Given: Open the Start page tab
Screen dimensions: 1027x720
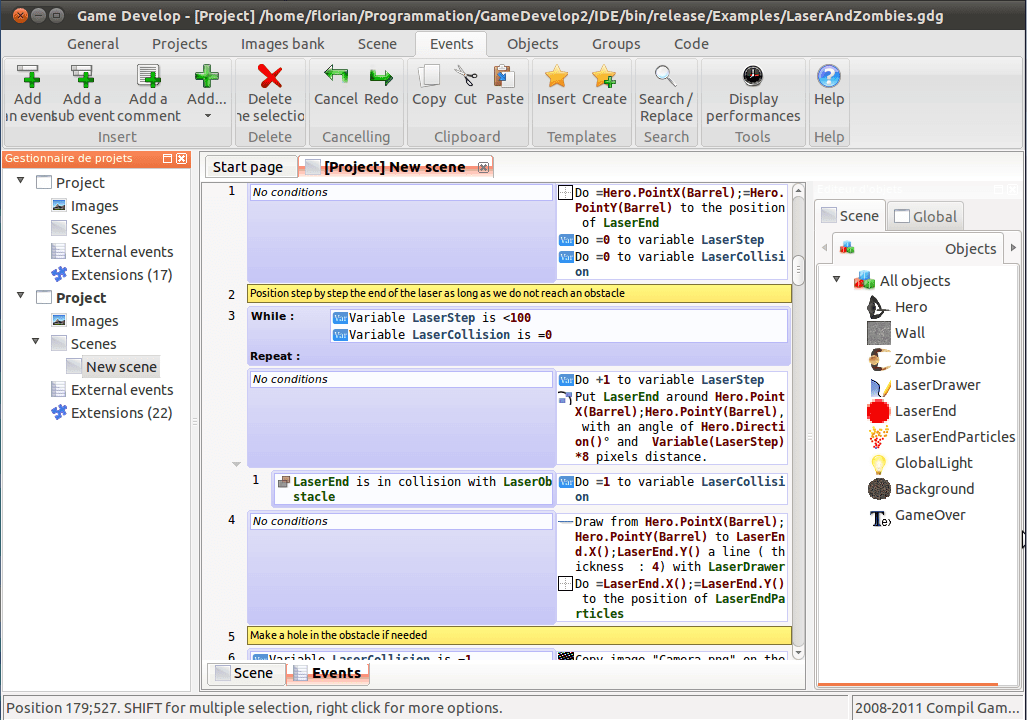Looking at the screenshot, I should (x=250, y=166).
